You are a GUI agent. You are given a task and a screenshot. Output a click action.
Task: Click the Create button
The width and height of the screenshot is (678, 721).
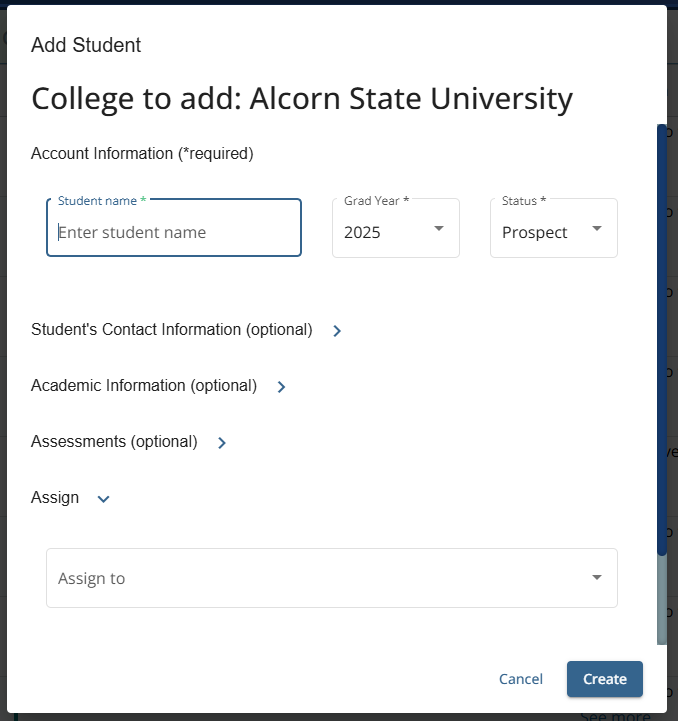[604, 679]
